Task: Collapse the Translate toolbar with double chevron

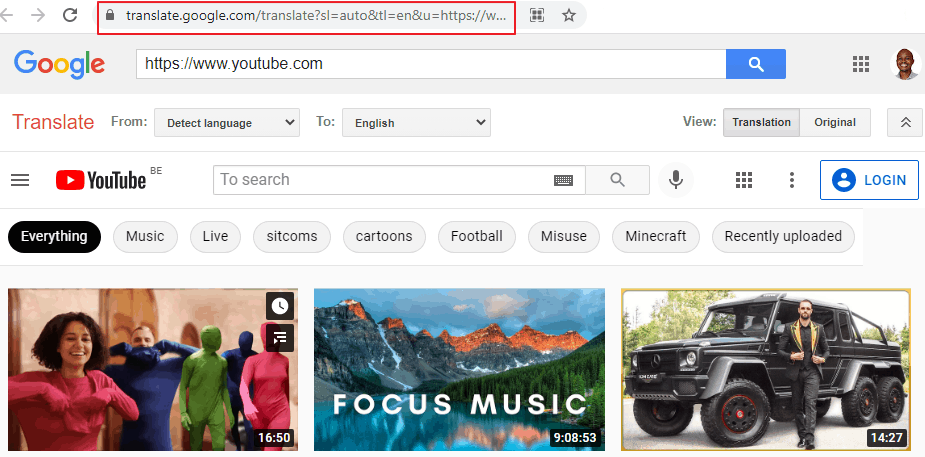Action: tap(905, 123)
